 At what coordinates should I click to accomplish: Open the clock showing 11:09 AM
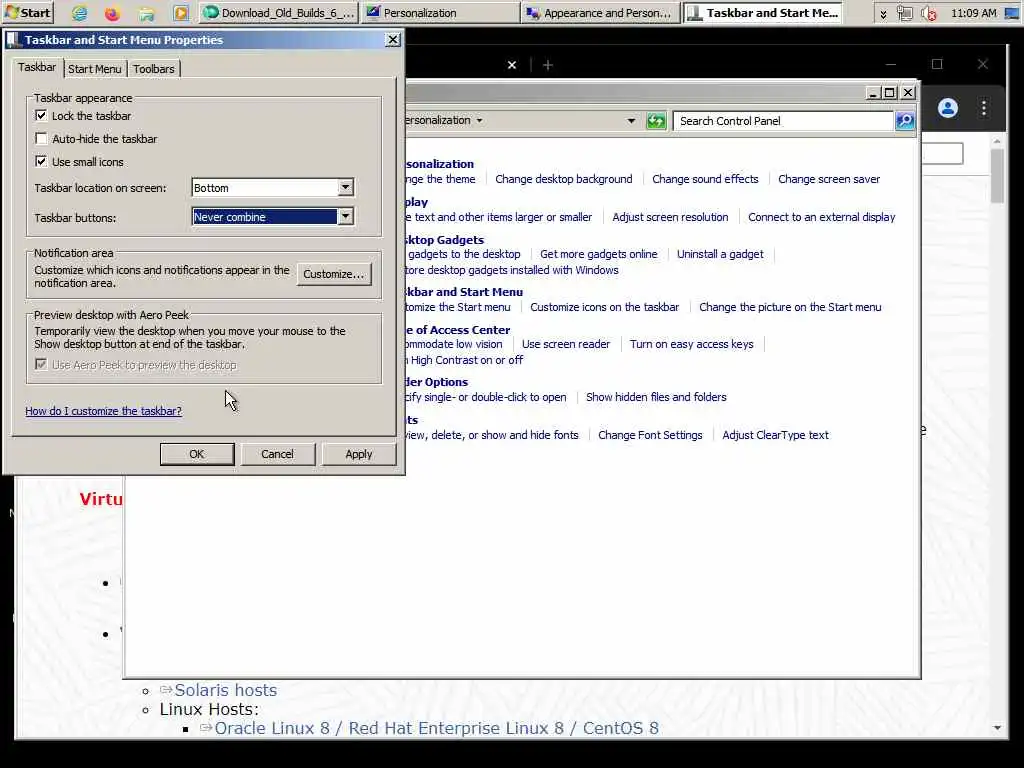tap(974, 13)
